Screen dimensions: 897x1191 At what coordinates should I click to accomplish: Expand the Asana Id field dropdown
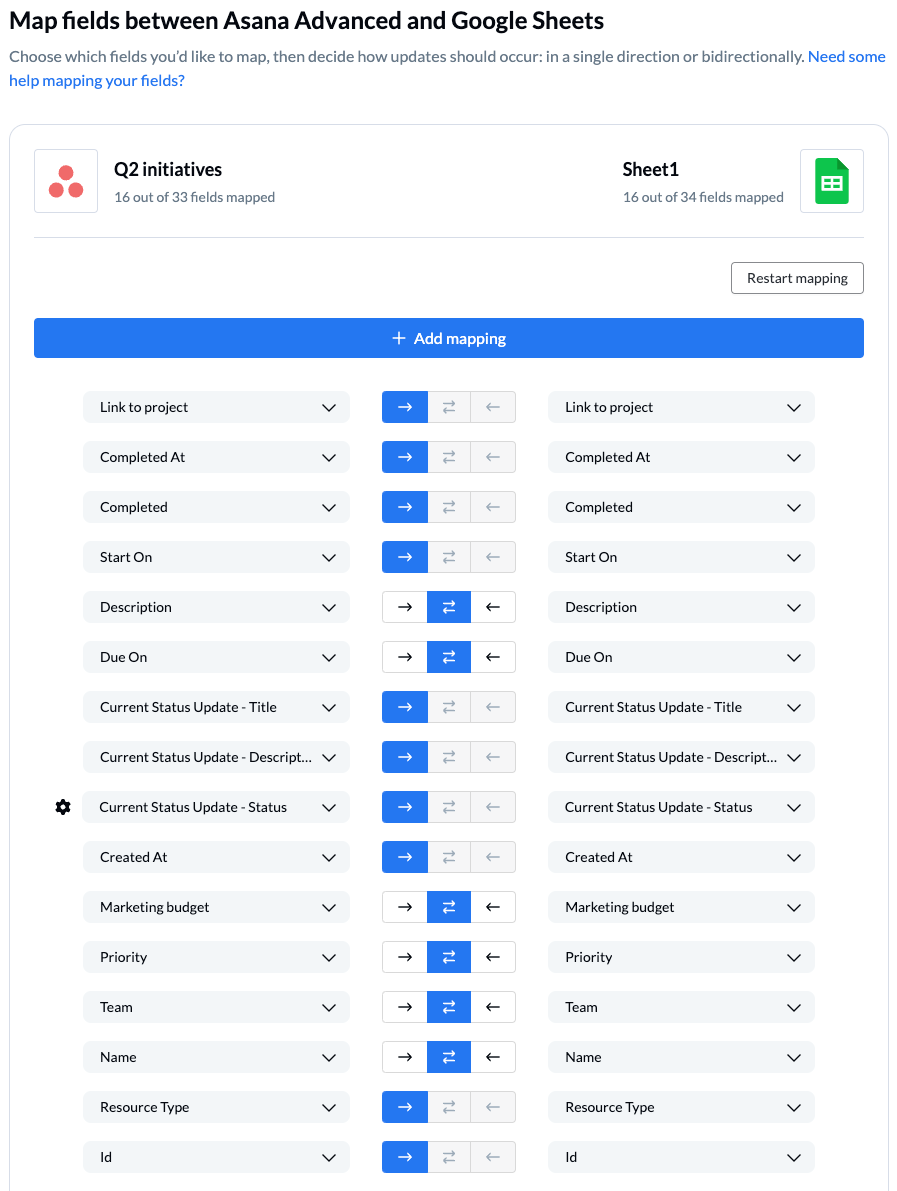(x=216, y=1158)
